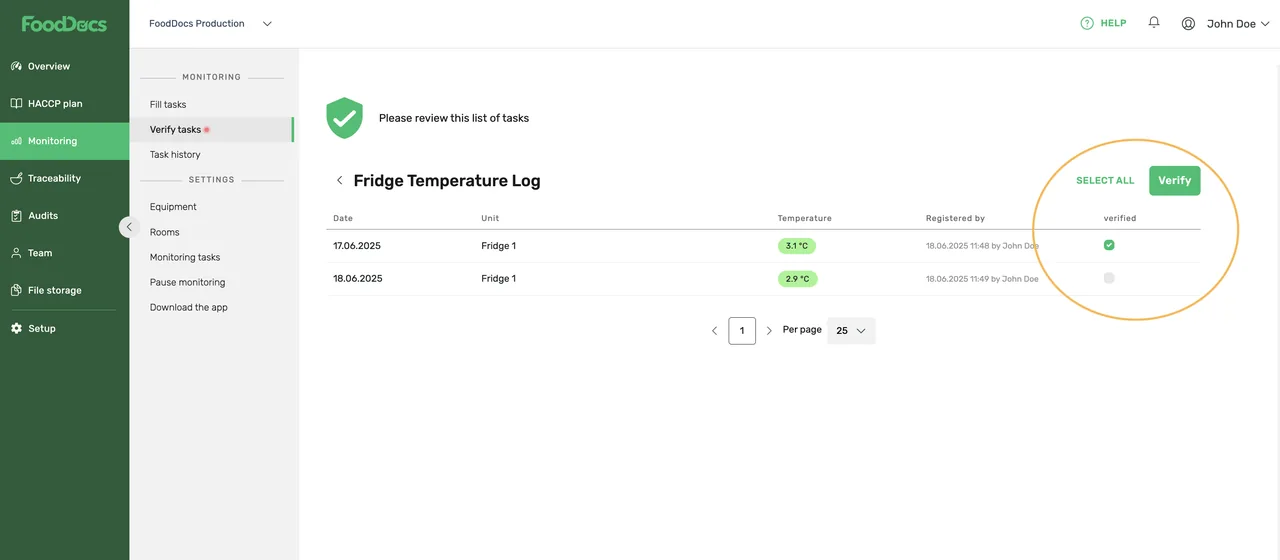
Task: Open Monitoring tasks settings
Action: [185, 257]
